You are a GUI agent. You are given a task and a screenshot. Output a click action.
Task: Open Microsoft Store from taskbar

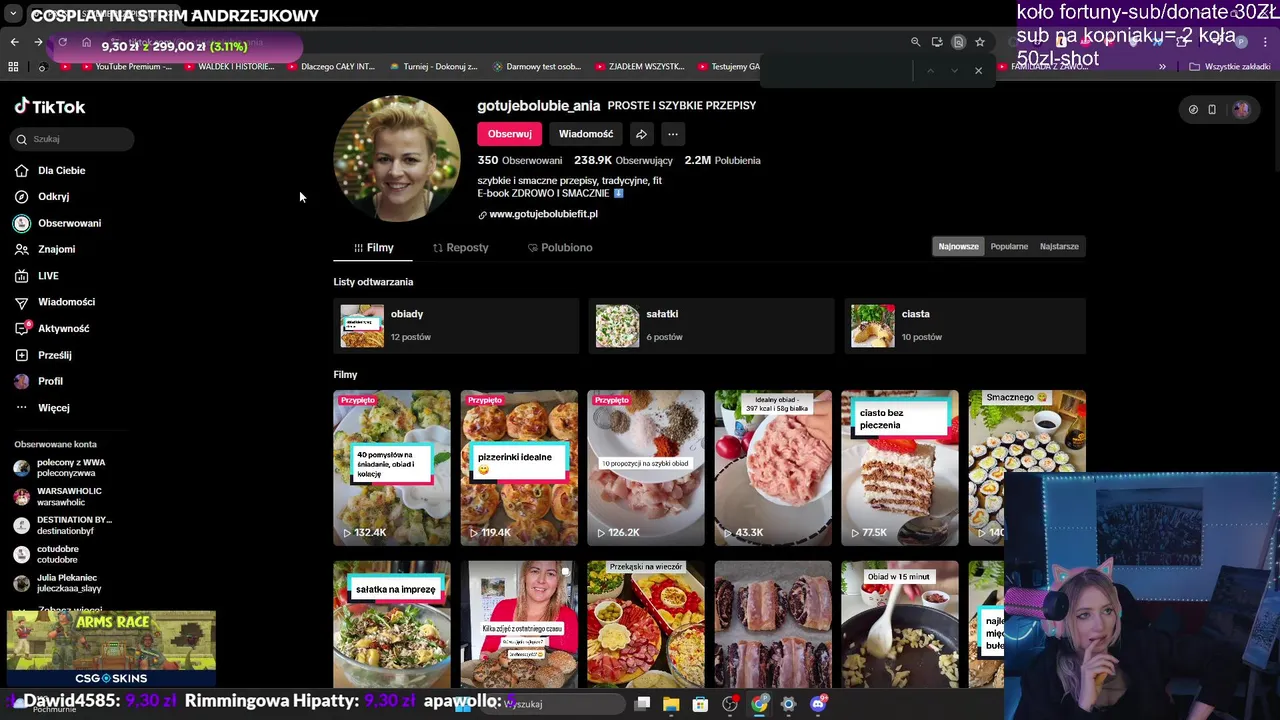coord(700,704)
